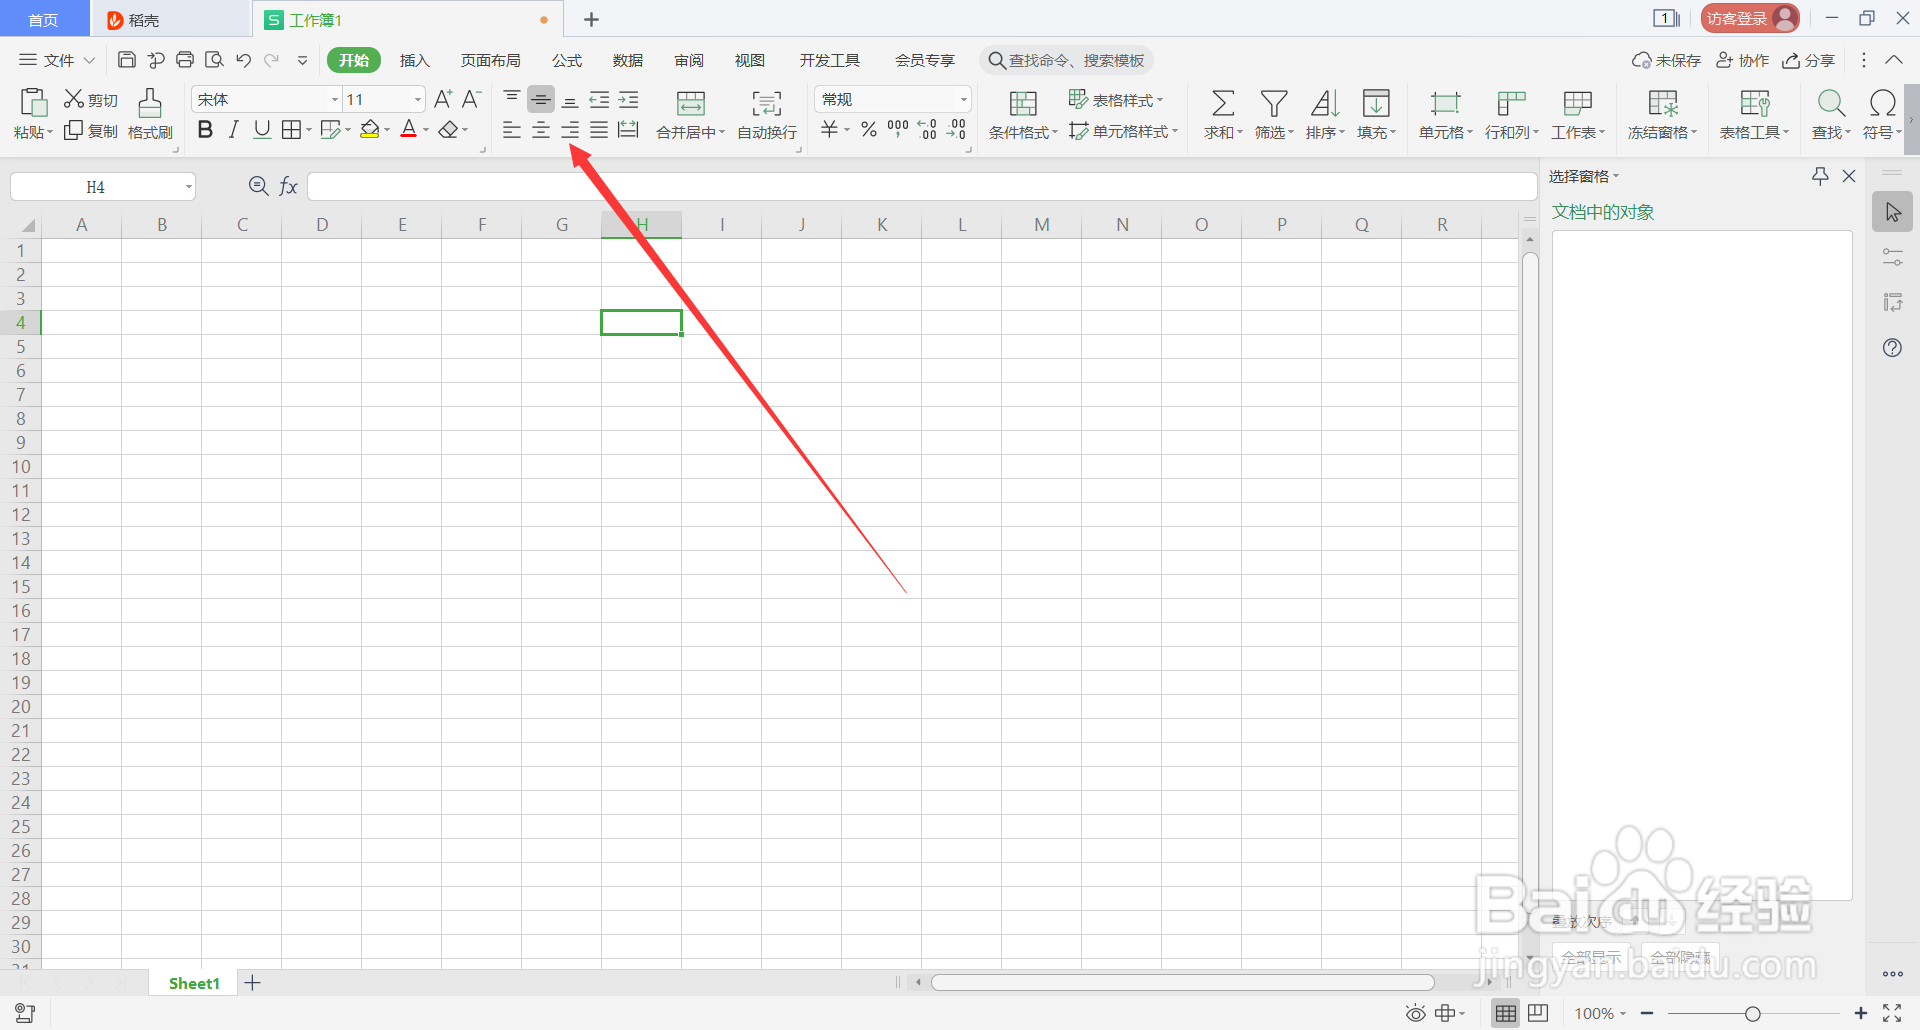Image resolution: width=1920 pixels, height=1030 pixels.
Task: Open the font size dropdown
Action: click(418, 99)
